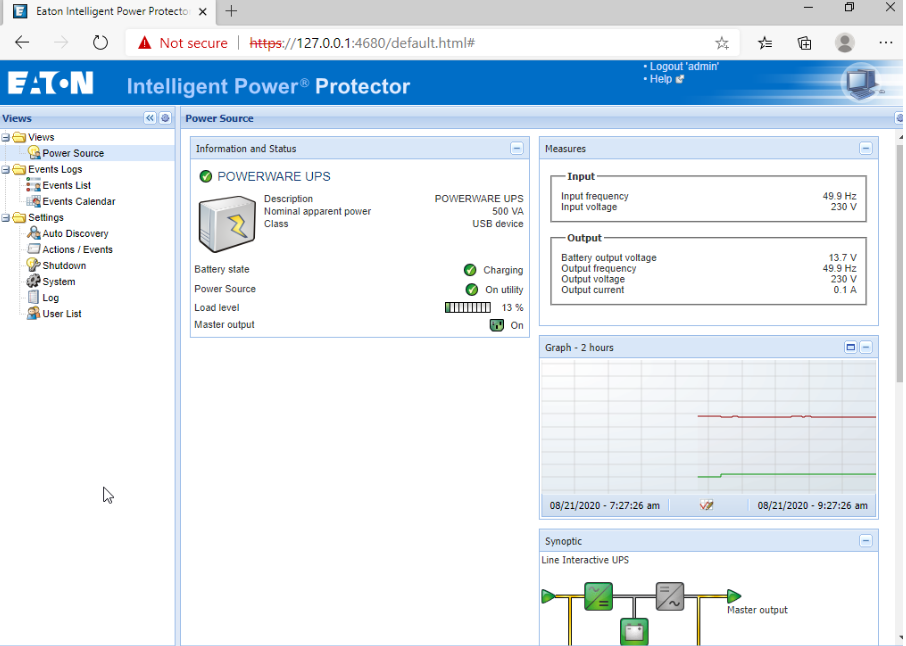Click the Actions / Events icon
The height and width of the screenshot is (646, 906).
tap(34, 249)
